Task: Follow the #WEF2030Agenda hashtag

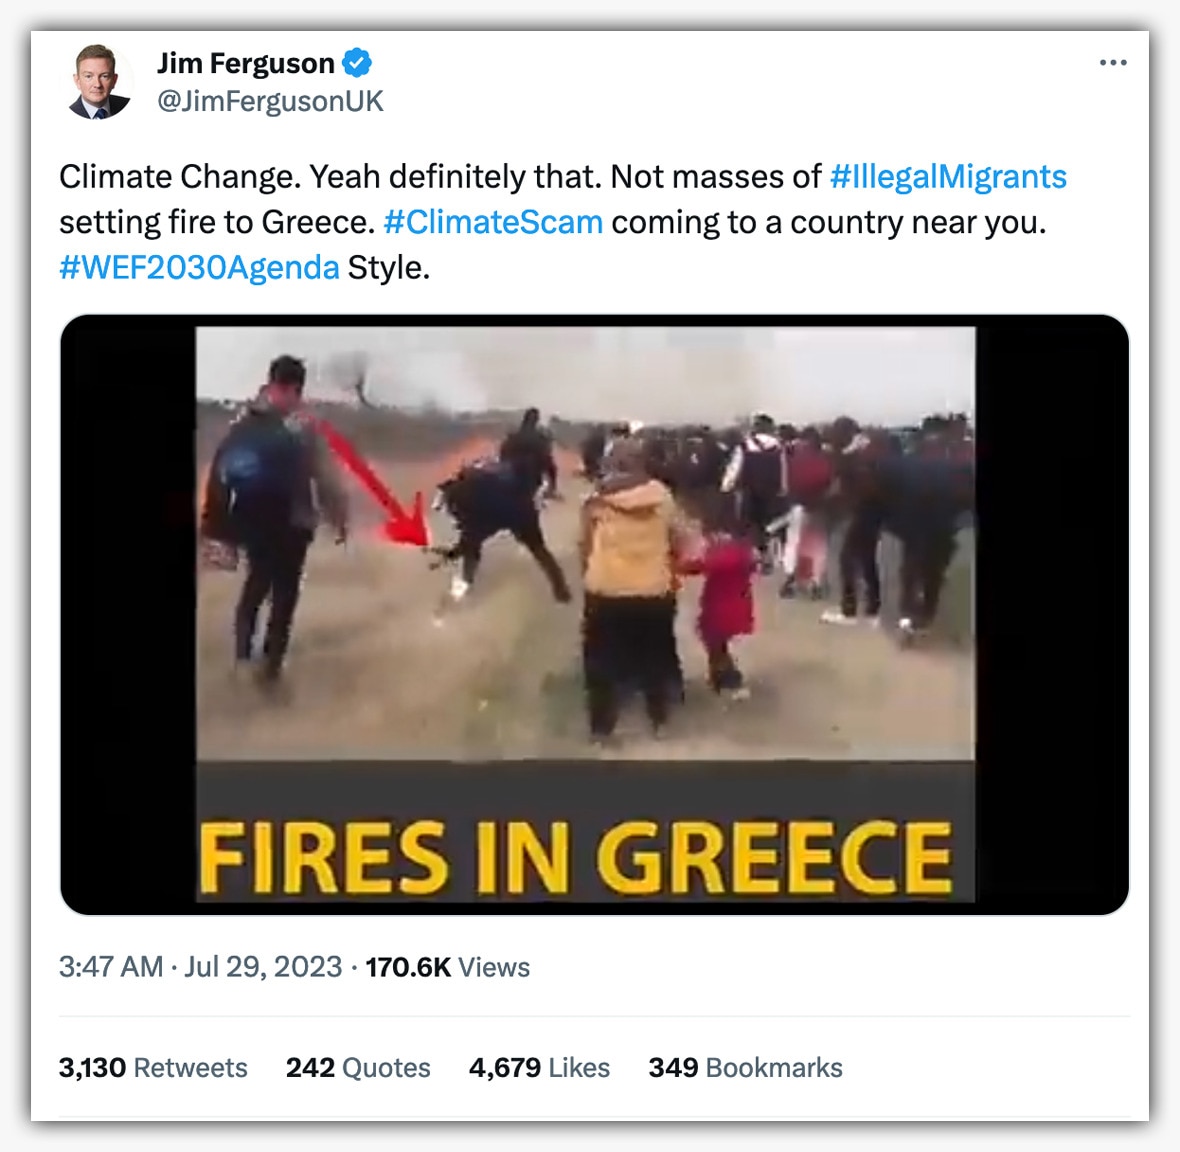Action: coord(199,267)
